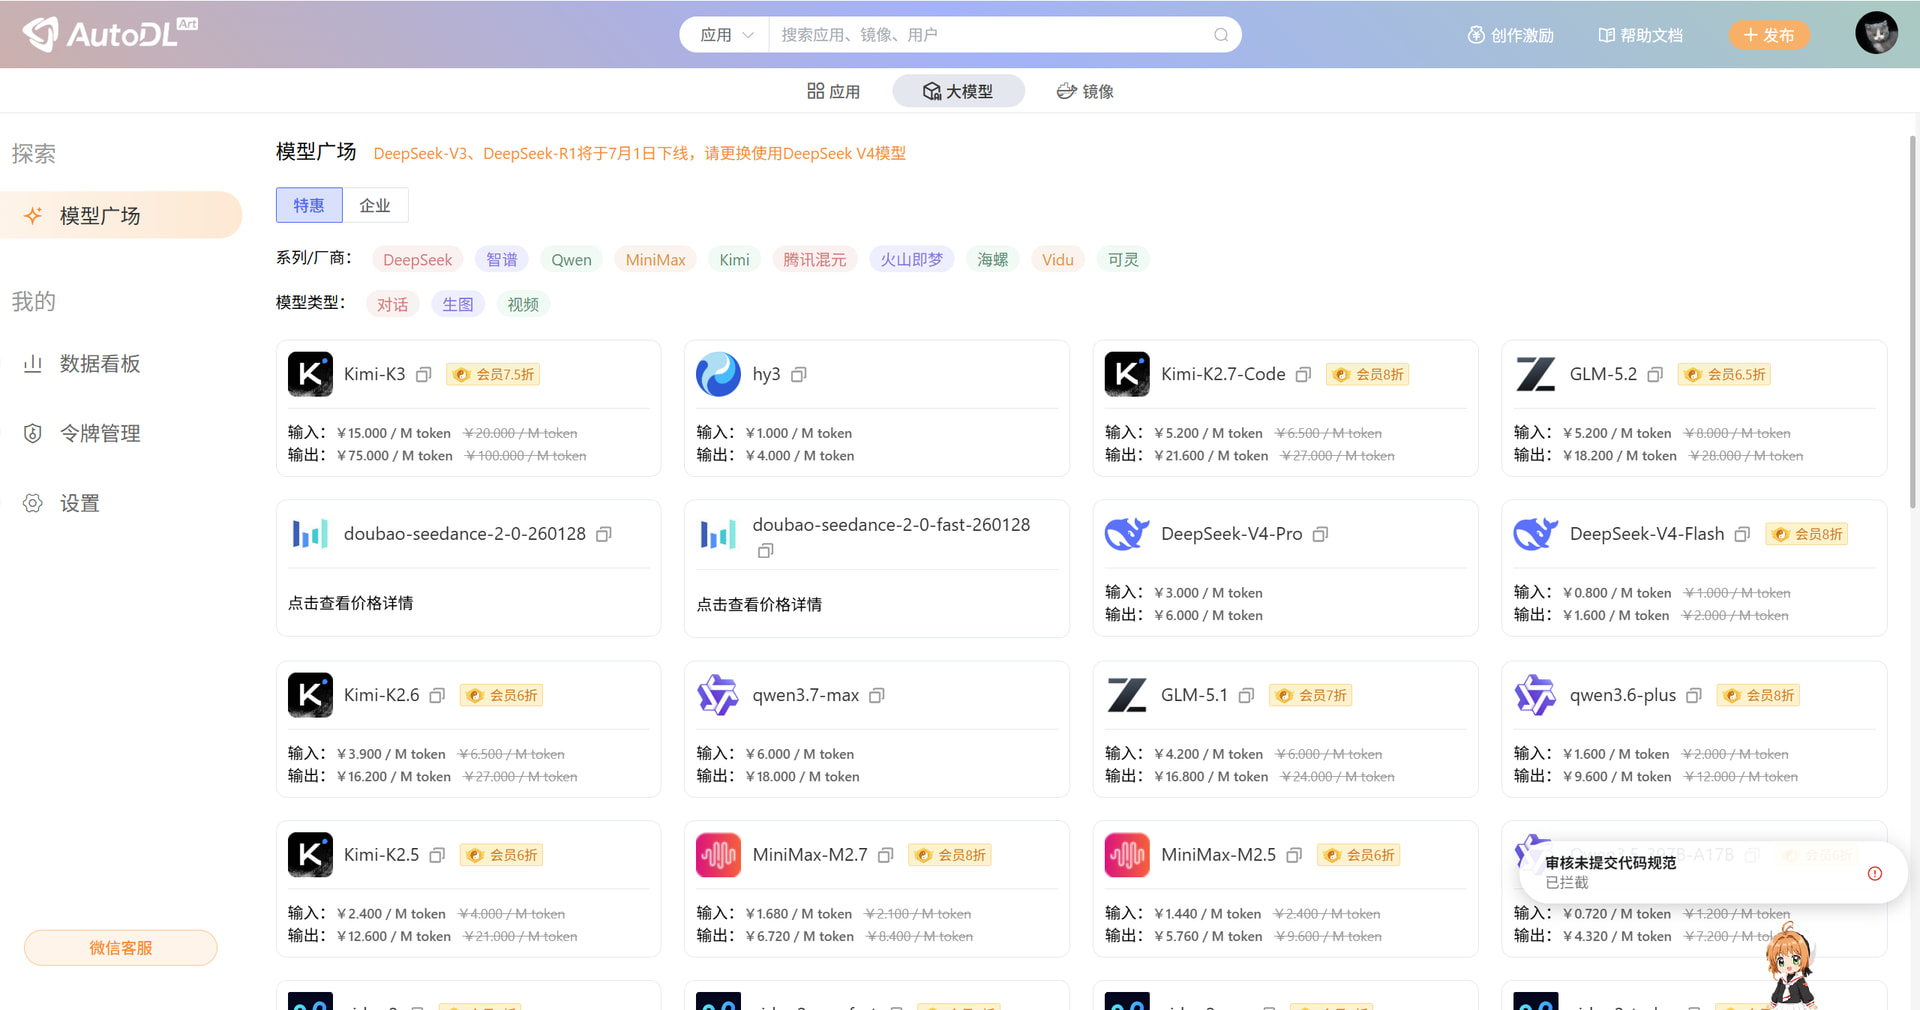Click the MiniMax-M2.7 waveform logo
The image size is (1920, 1010).
click(718, 855)
